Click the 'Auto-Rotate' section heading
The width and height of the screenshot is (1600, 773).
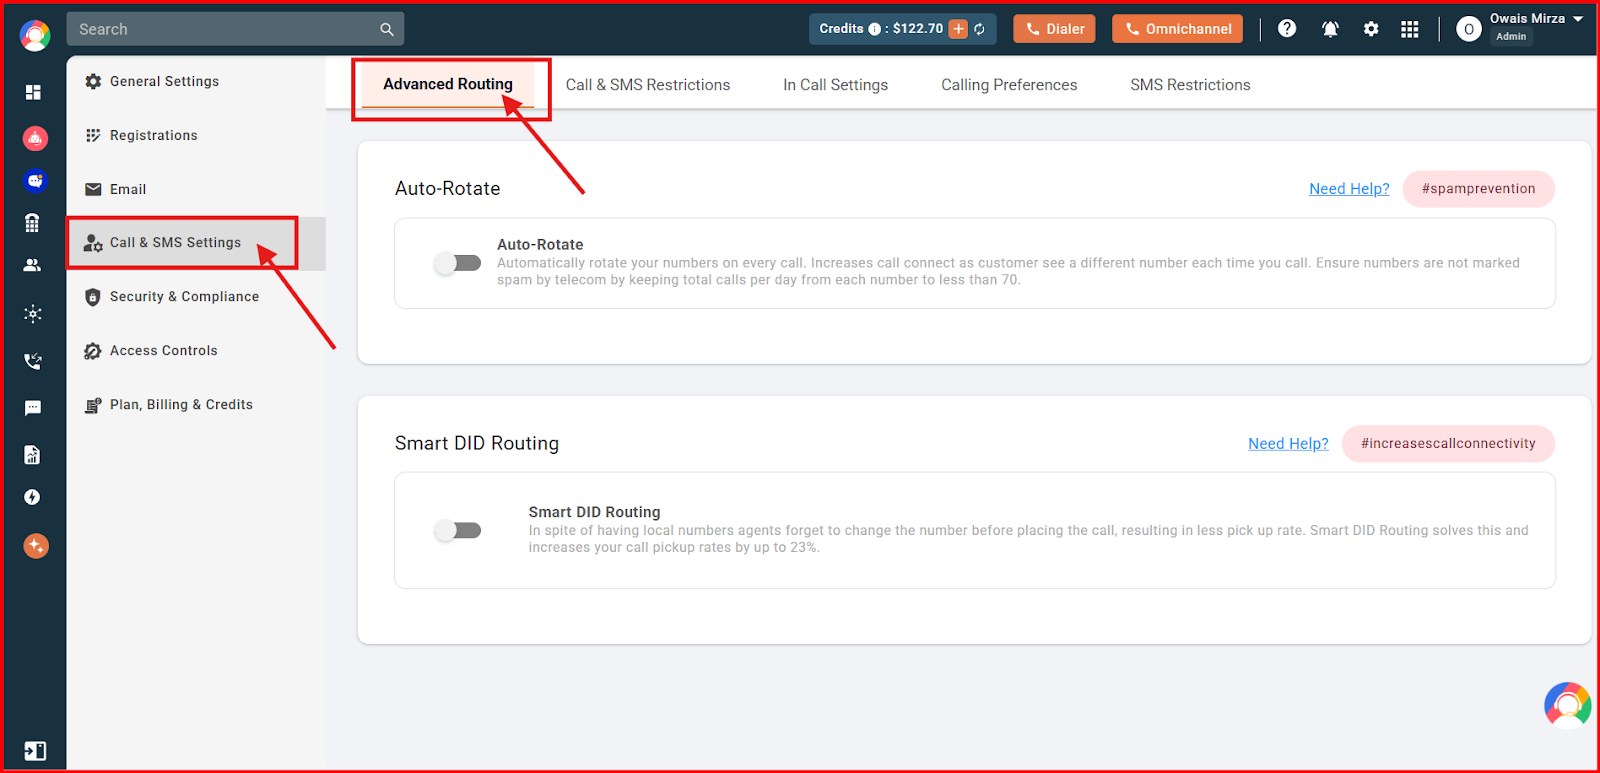447,189
